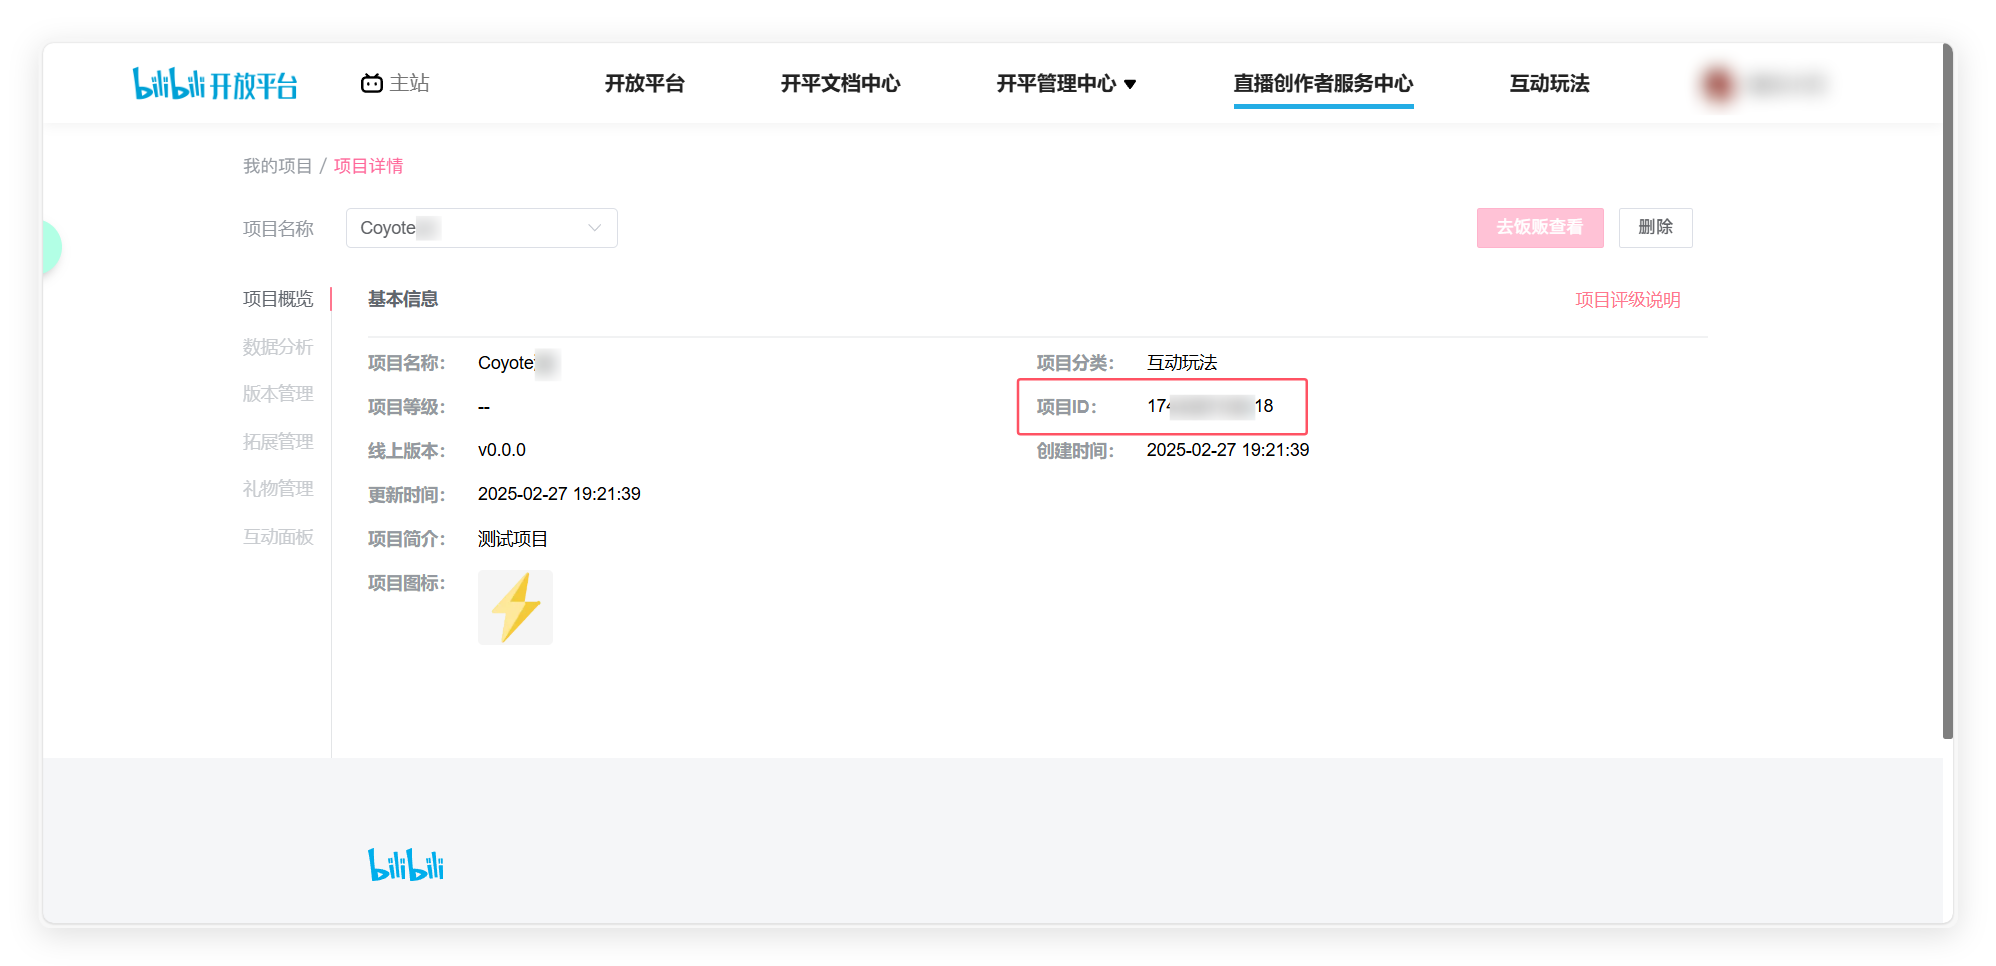The width and height of the screenshot is (1996, 966).
Task: Click the 项目ID value field
Action: click(x=1210, y=406)
